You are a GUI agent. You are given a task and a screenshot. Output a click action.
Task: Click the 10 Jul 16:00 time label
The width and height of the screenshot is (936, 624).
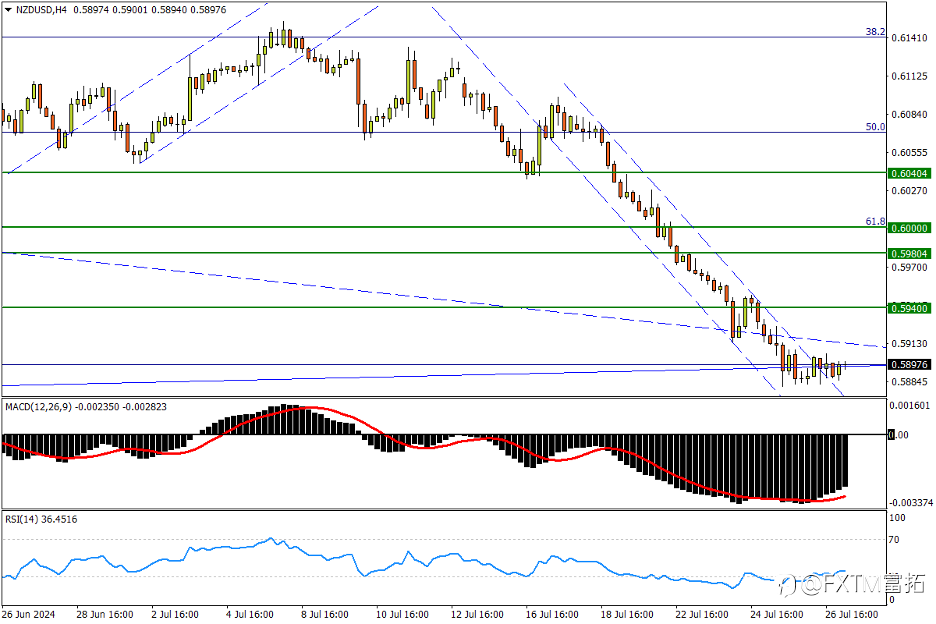pos(402,614)
